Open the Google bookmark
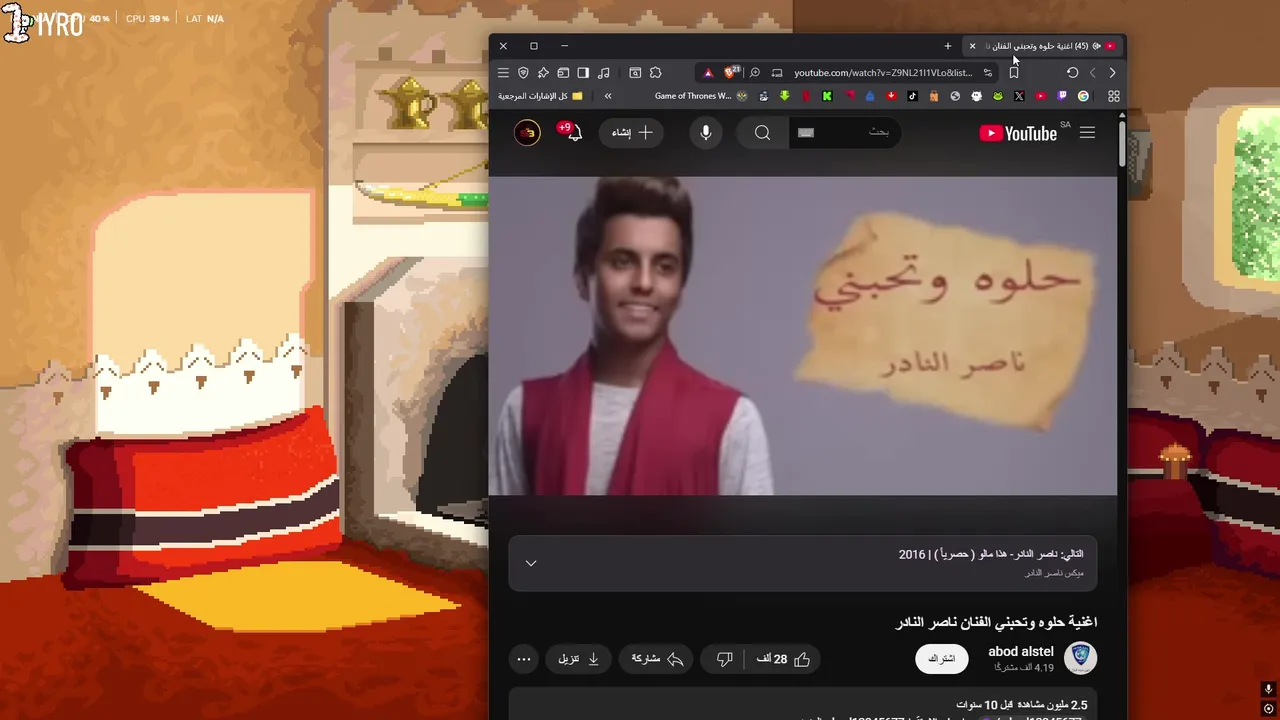 click(1083, 96)
